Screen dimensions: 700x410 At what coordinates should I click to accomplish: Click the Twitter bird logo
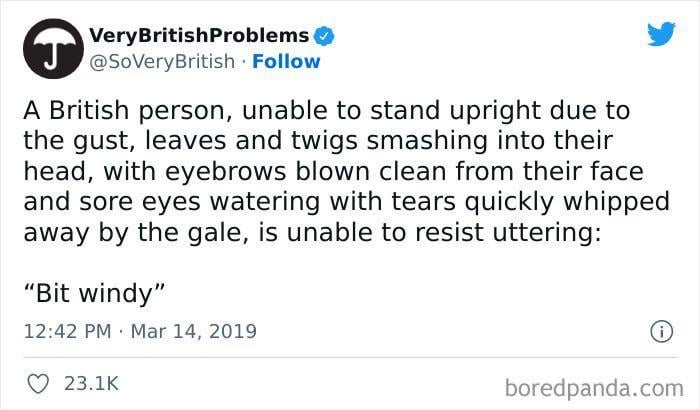coord(662,33)
